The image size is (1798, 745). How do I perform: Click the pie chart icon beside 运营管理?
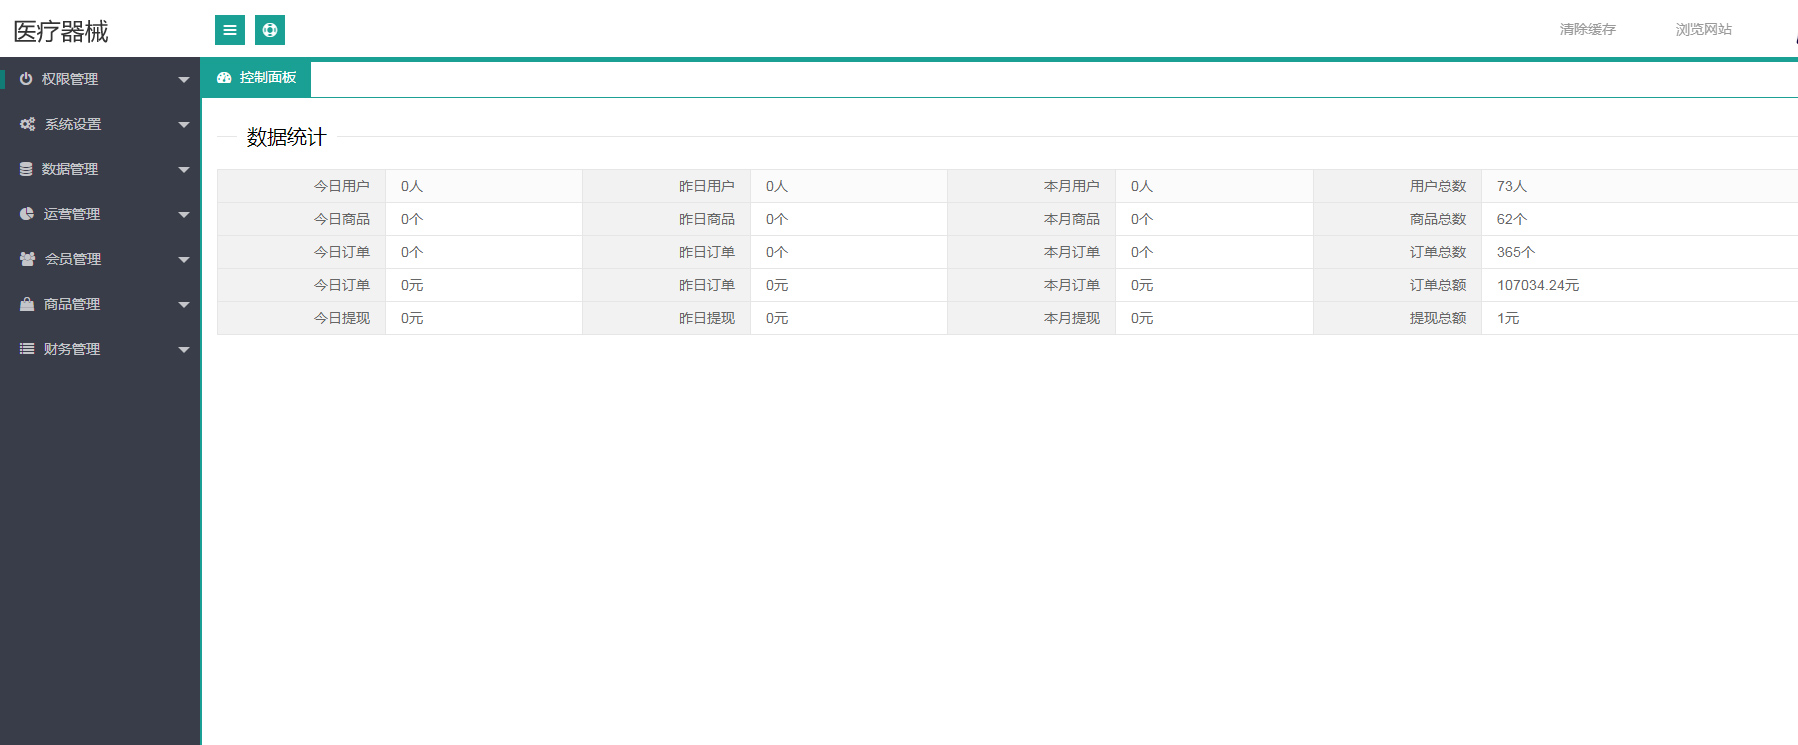(x=27, y=214)
